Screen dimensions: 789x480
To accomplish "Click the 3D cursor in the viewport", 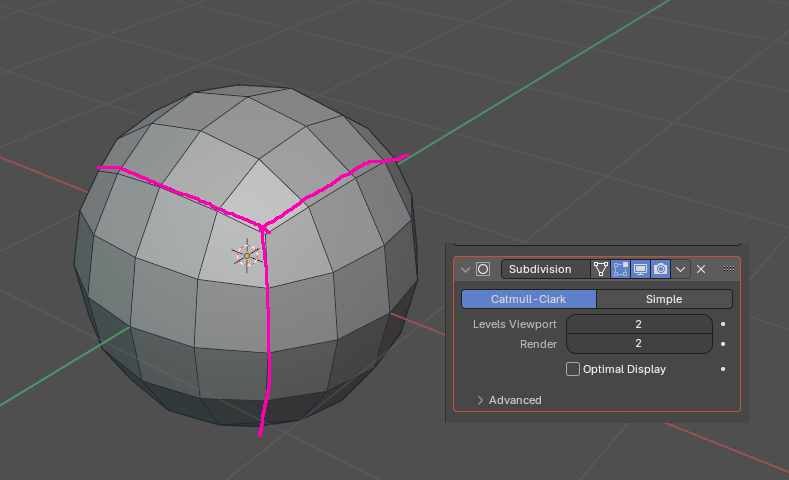I will tap(247, 256).
